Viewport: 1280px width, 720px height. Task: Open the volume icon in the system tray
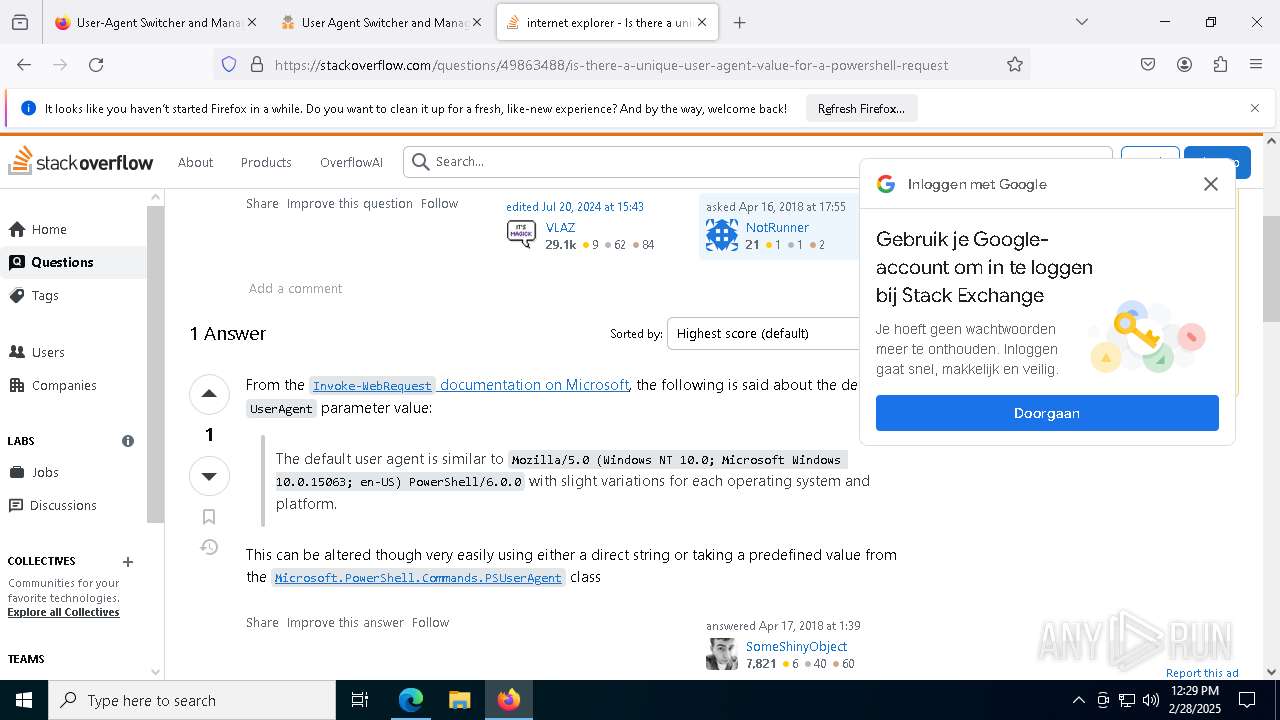tap(1151, 700)
